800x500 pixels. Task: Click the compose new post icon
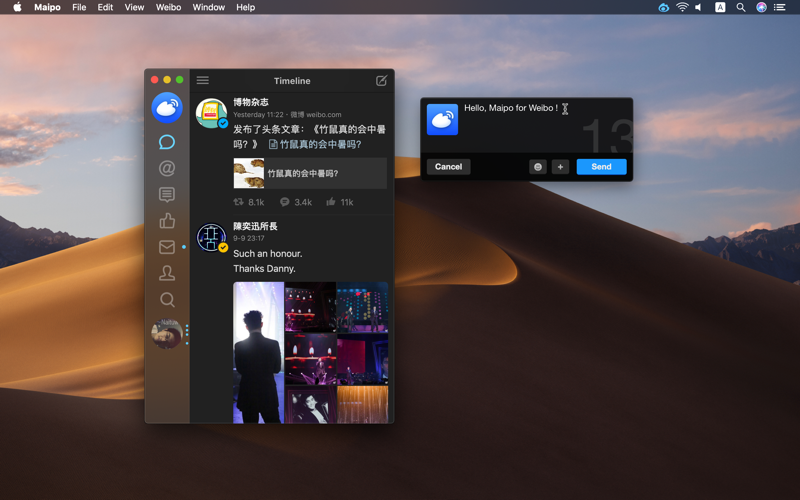click(x=381, y=81)
